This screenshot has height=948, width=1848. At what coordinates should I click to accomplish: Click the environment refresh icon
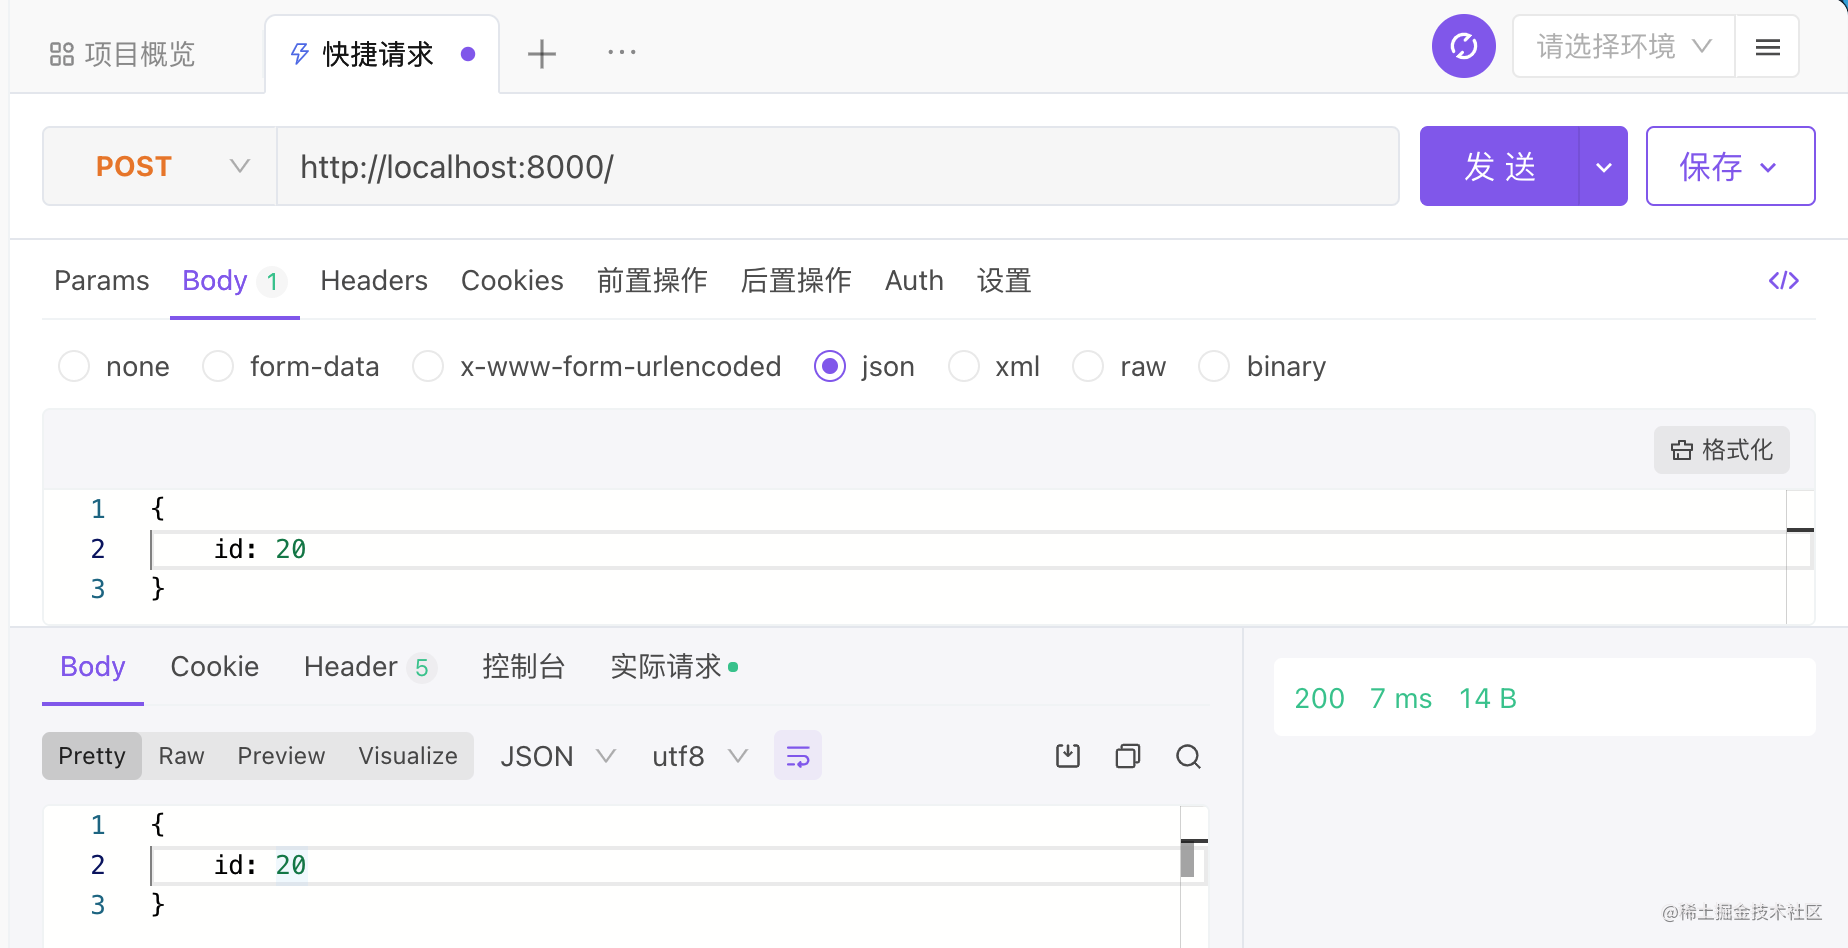click(1463, 46)
